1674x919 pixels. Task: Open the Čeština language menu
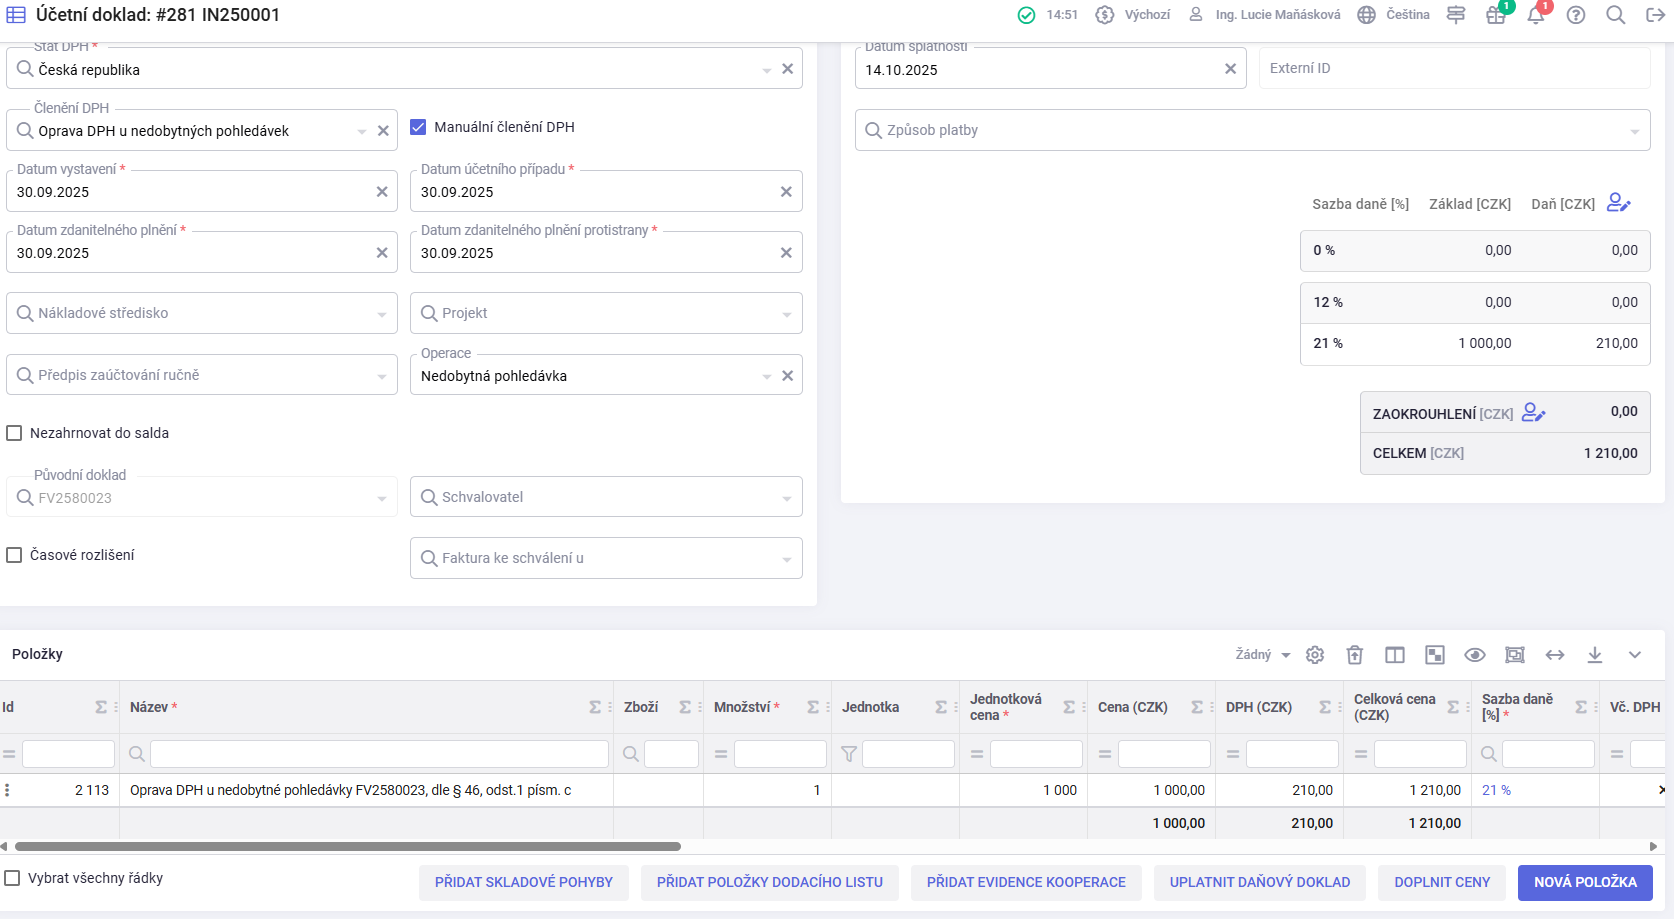pos(1394,15)
